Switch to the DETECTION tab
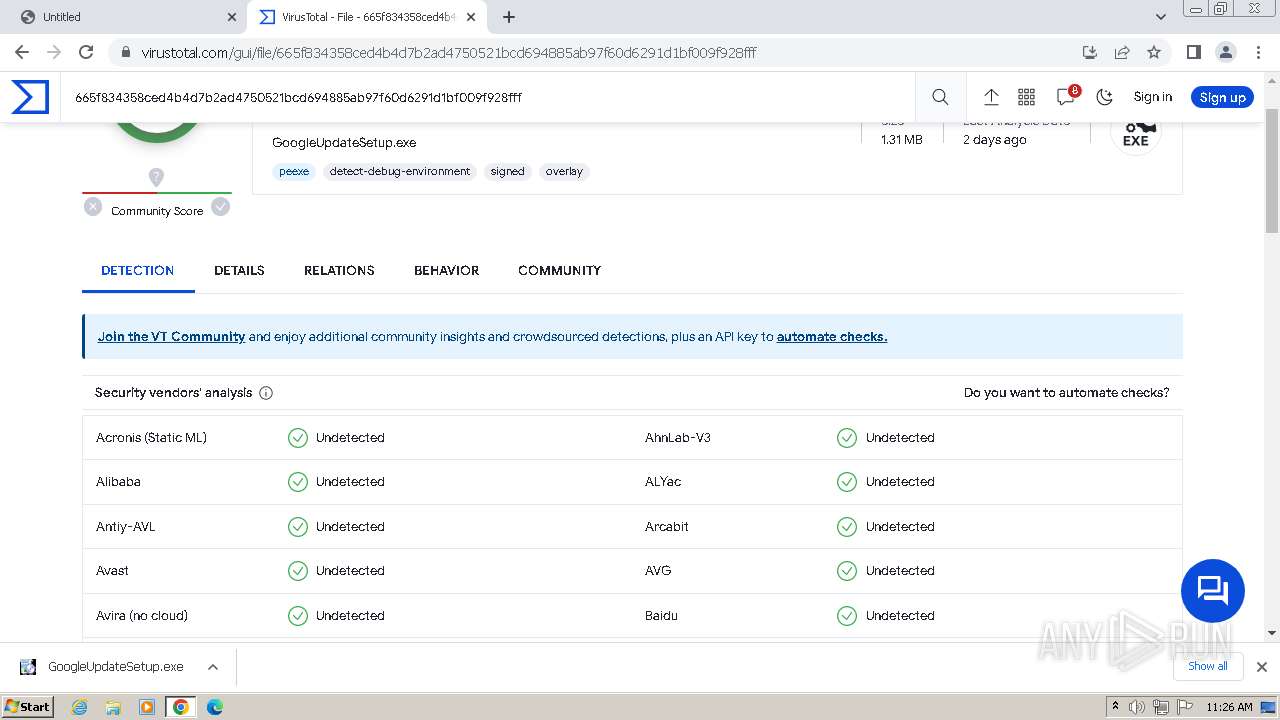 tap(138, 270)
